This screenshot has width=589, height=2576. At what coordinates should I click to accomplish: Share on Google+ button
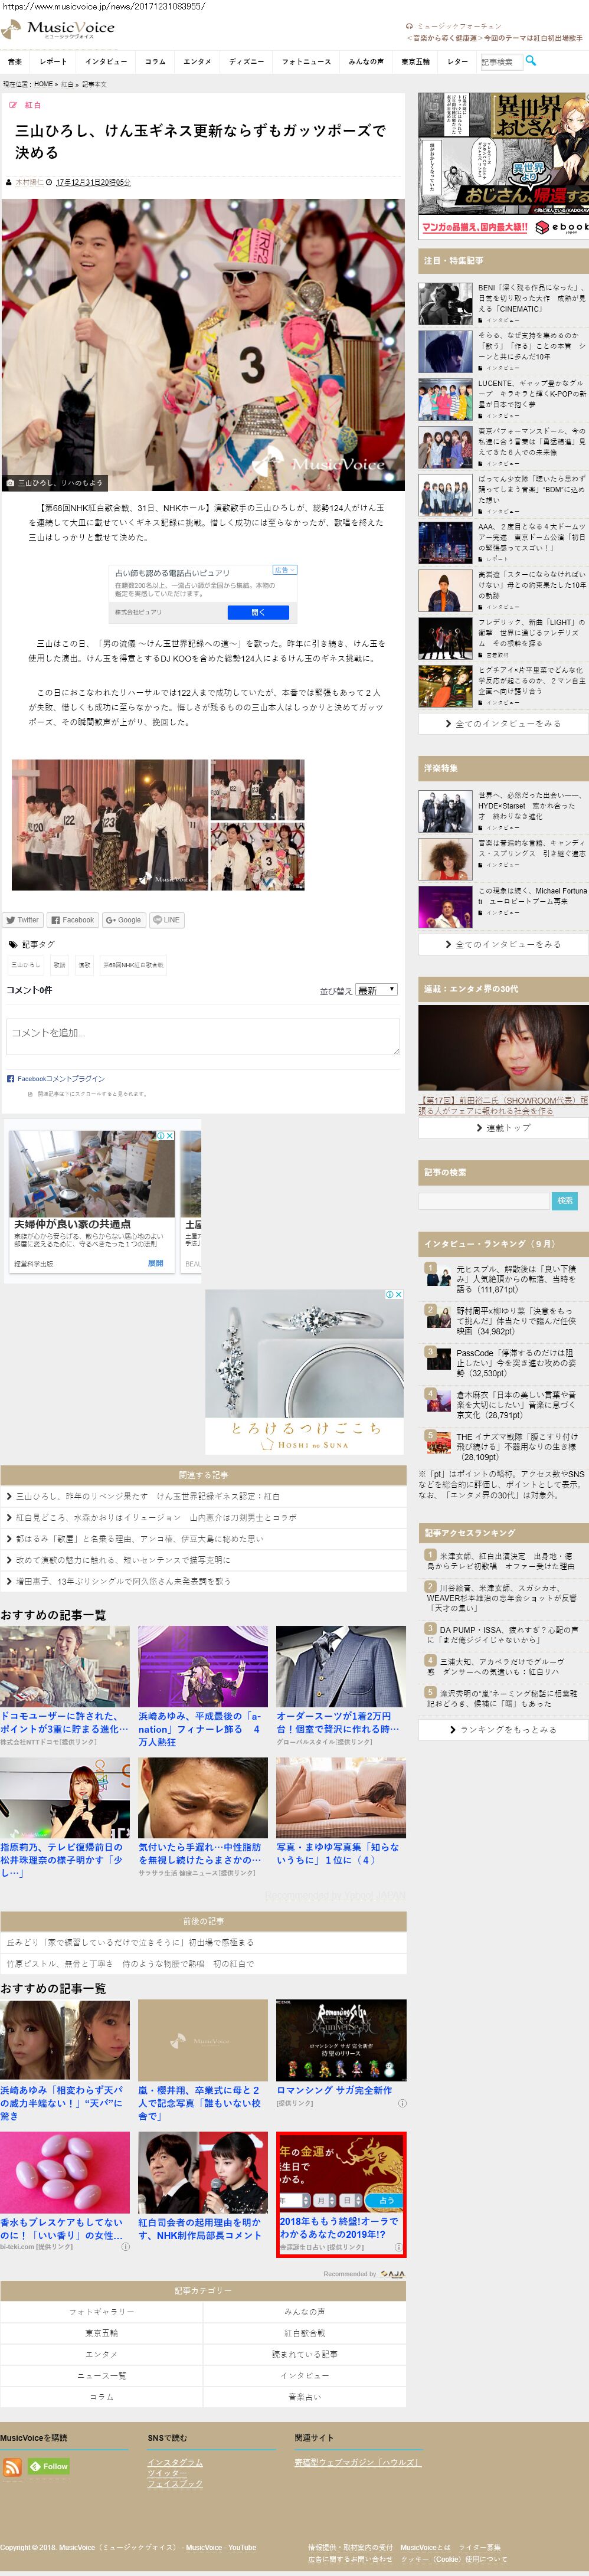pos(124,919)
